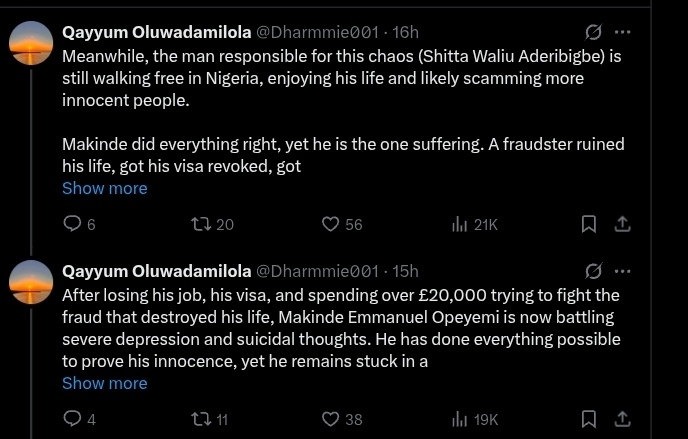Open Grok icon on the 16h tweet

click(593, 32)
